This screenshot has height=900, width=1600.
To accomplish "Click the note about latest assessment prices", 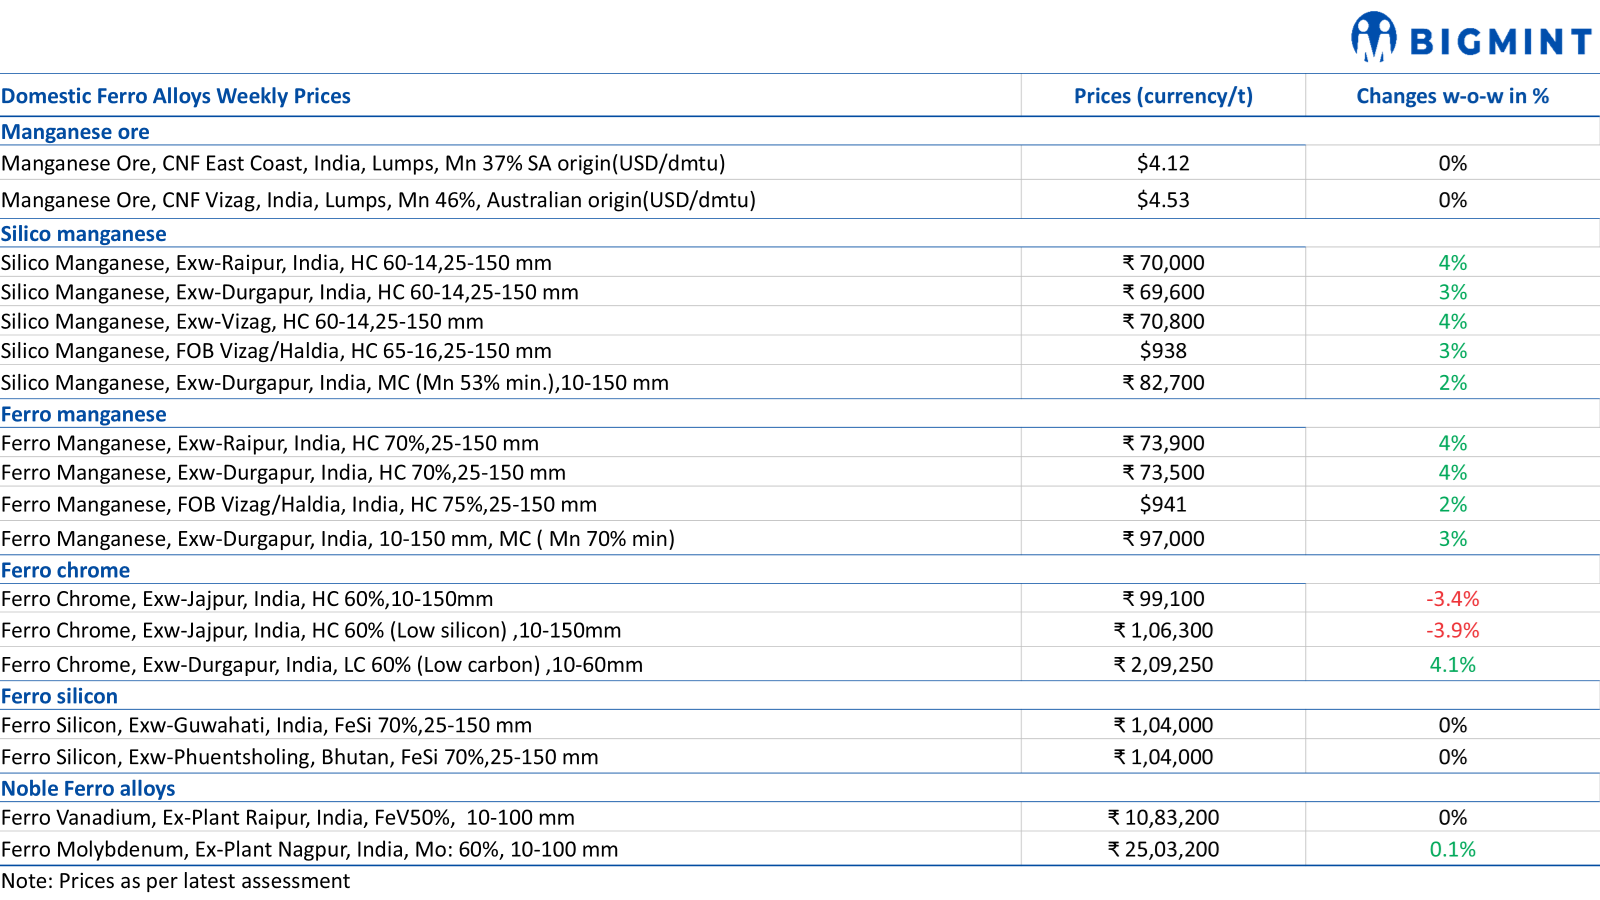I will [176, 881].
